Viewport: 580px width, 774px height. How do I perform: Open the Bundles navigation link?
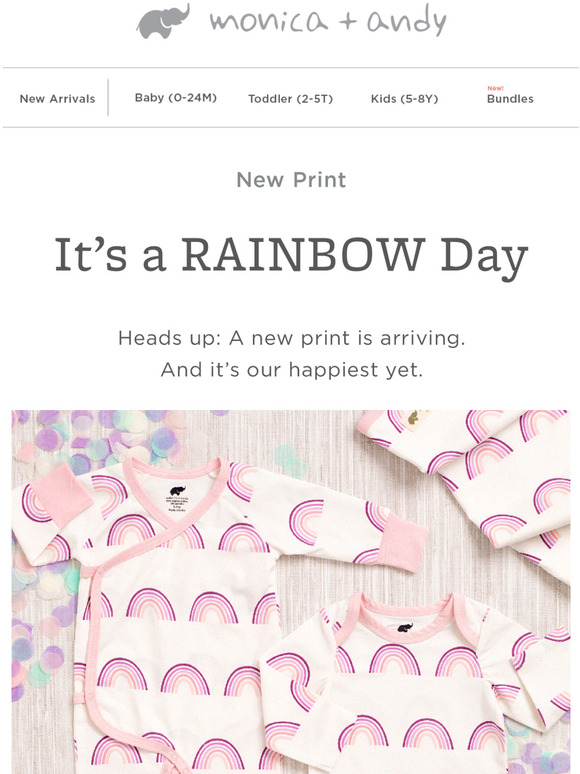(x=510, y=99)
